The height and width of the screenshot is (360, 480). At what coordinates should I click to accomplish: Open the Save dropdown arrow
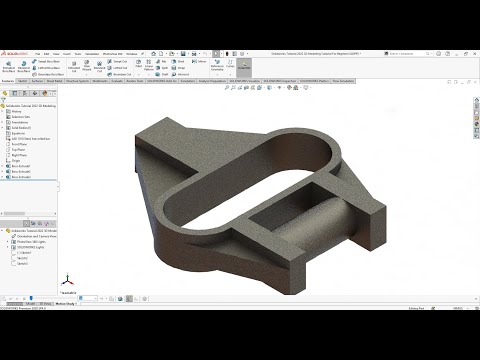(188, 54)
